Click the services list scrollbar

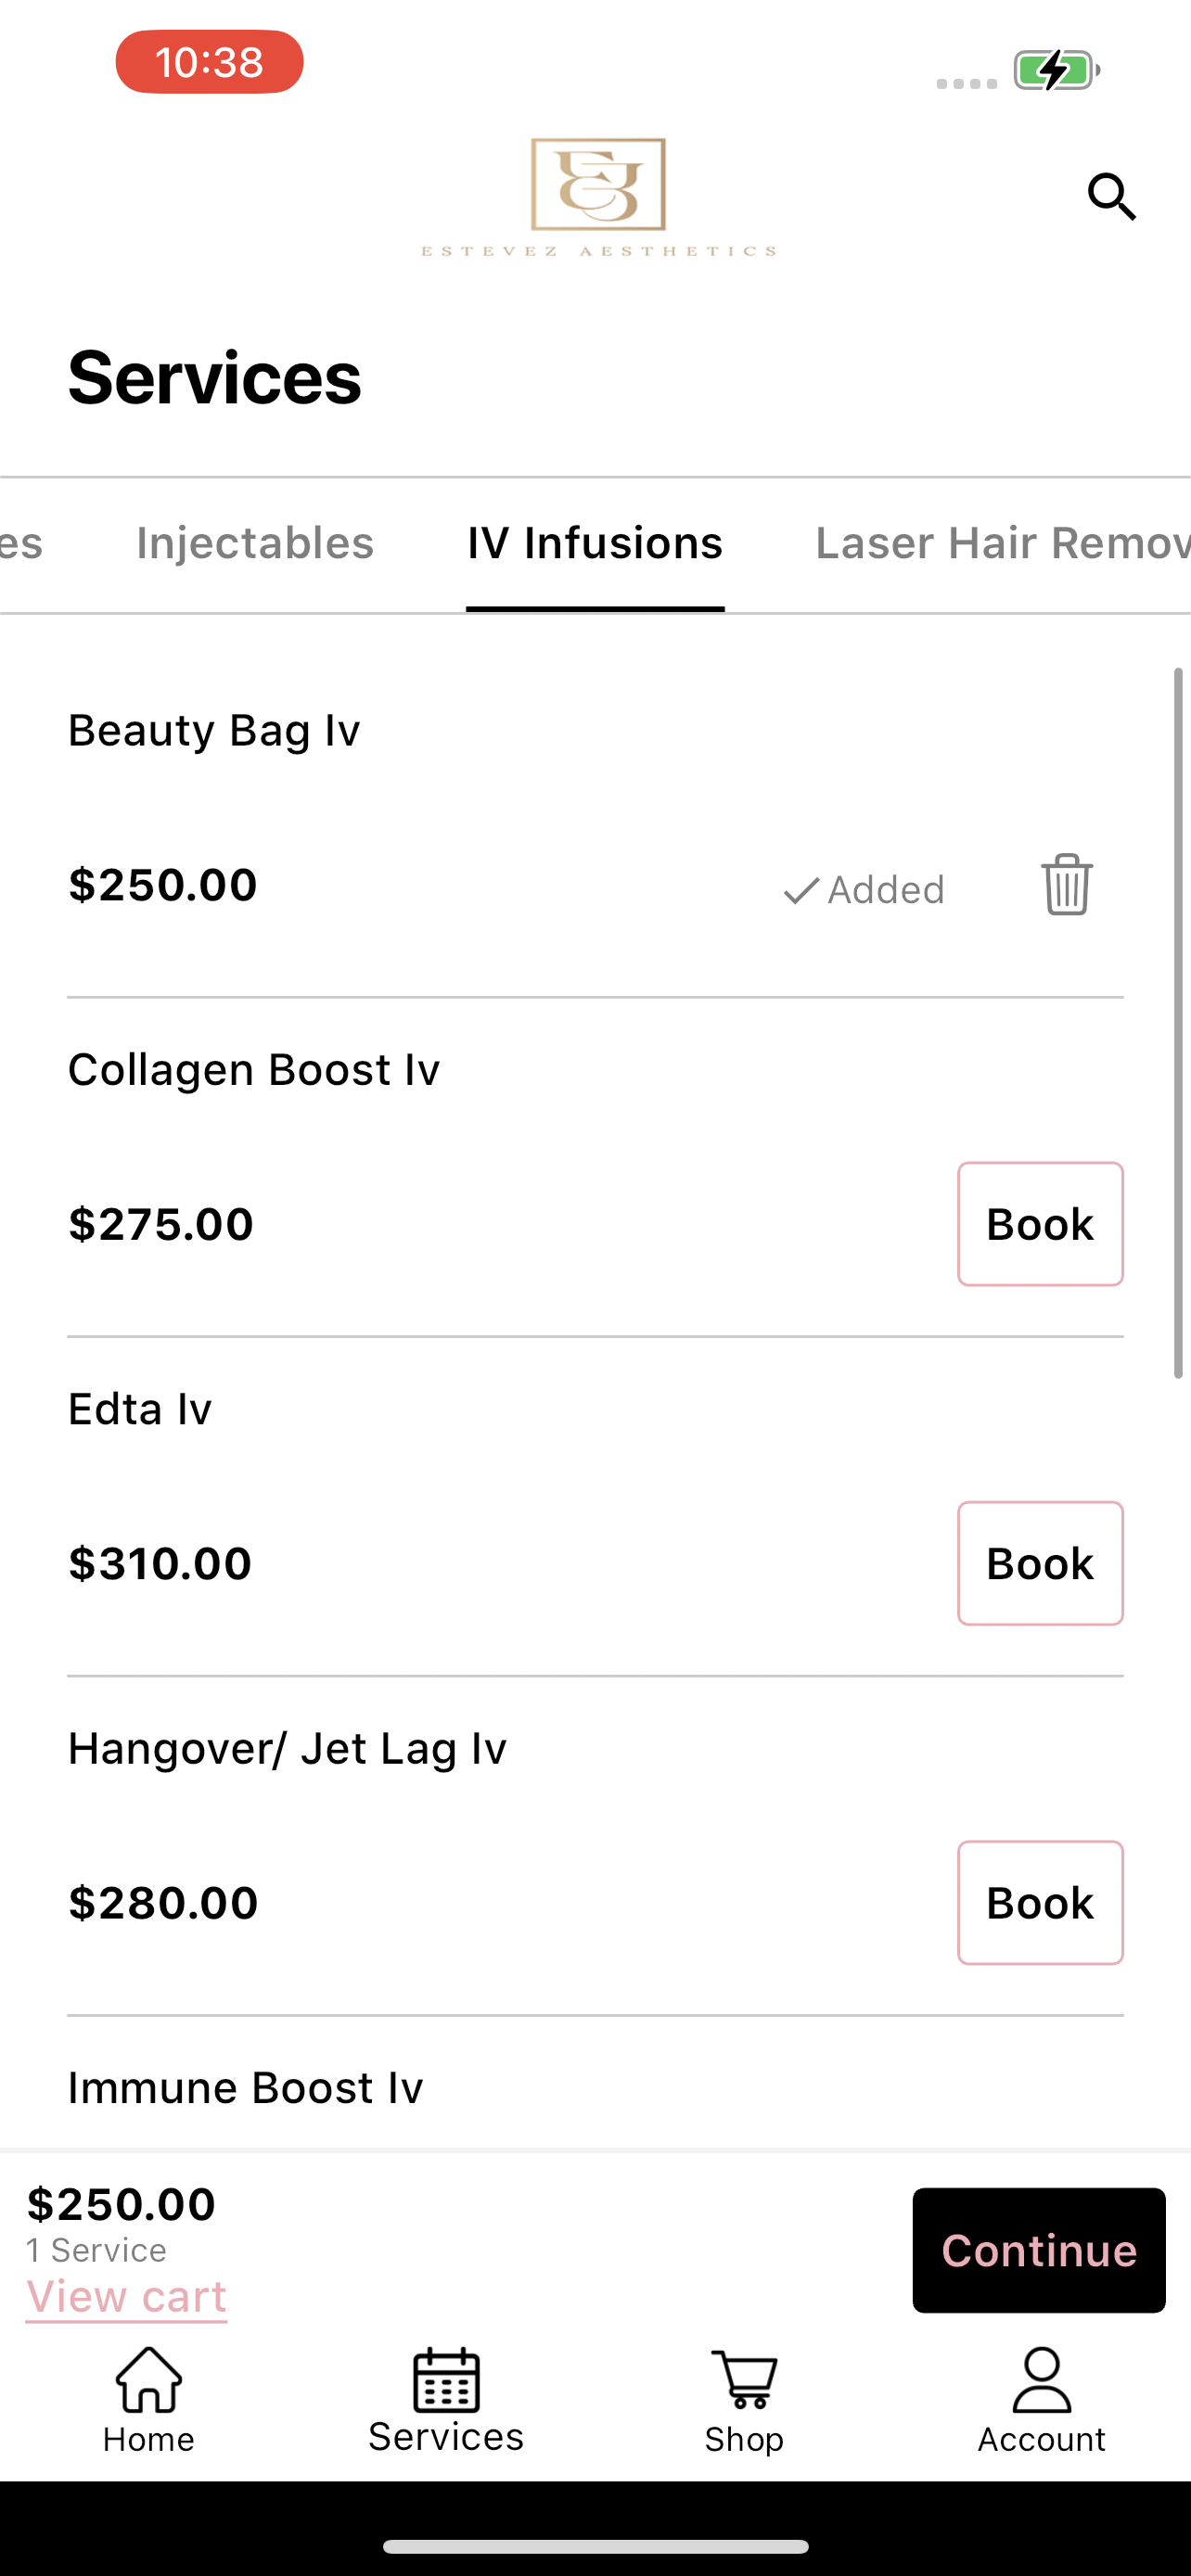tap(1178, 1023)
